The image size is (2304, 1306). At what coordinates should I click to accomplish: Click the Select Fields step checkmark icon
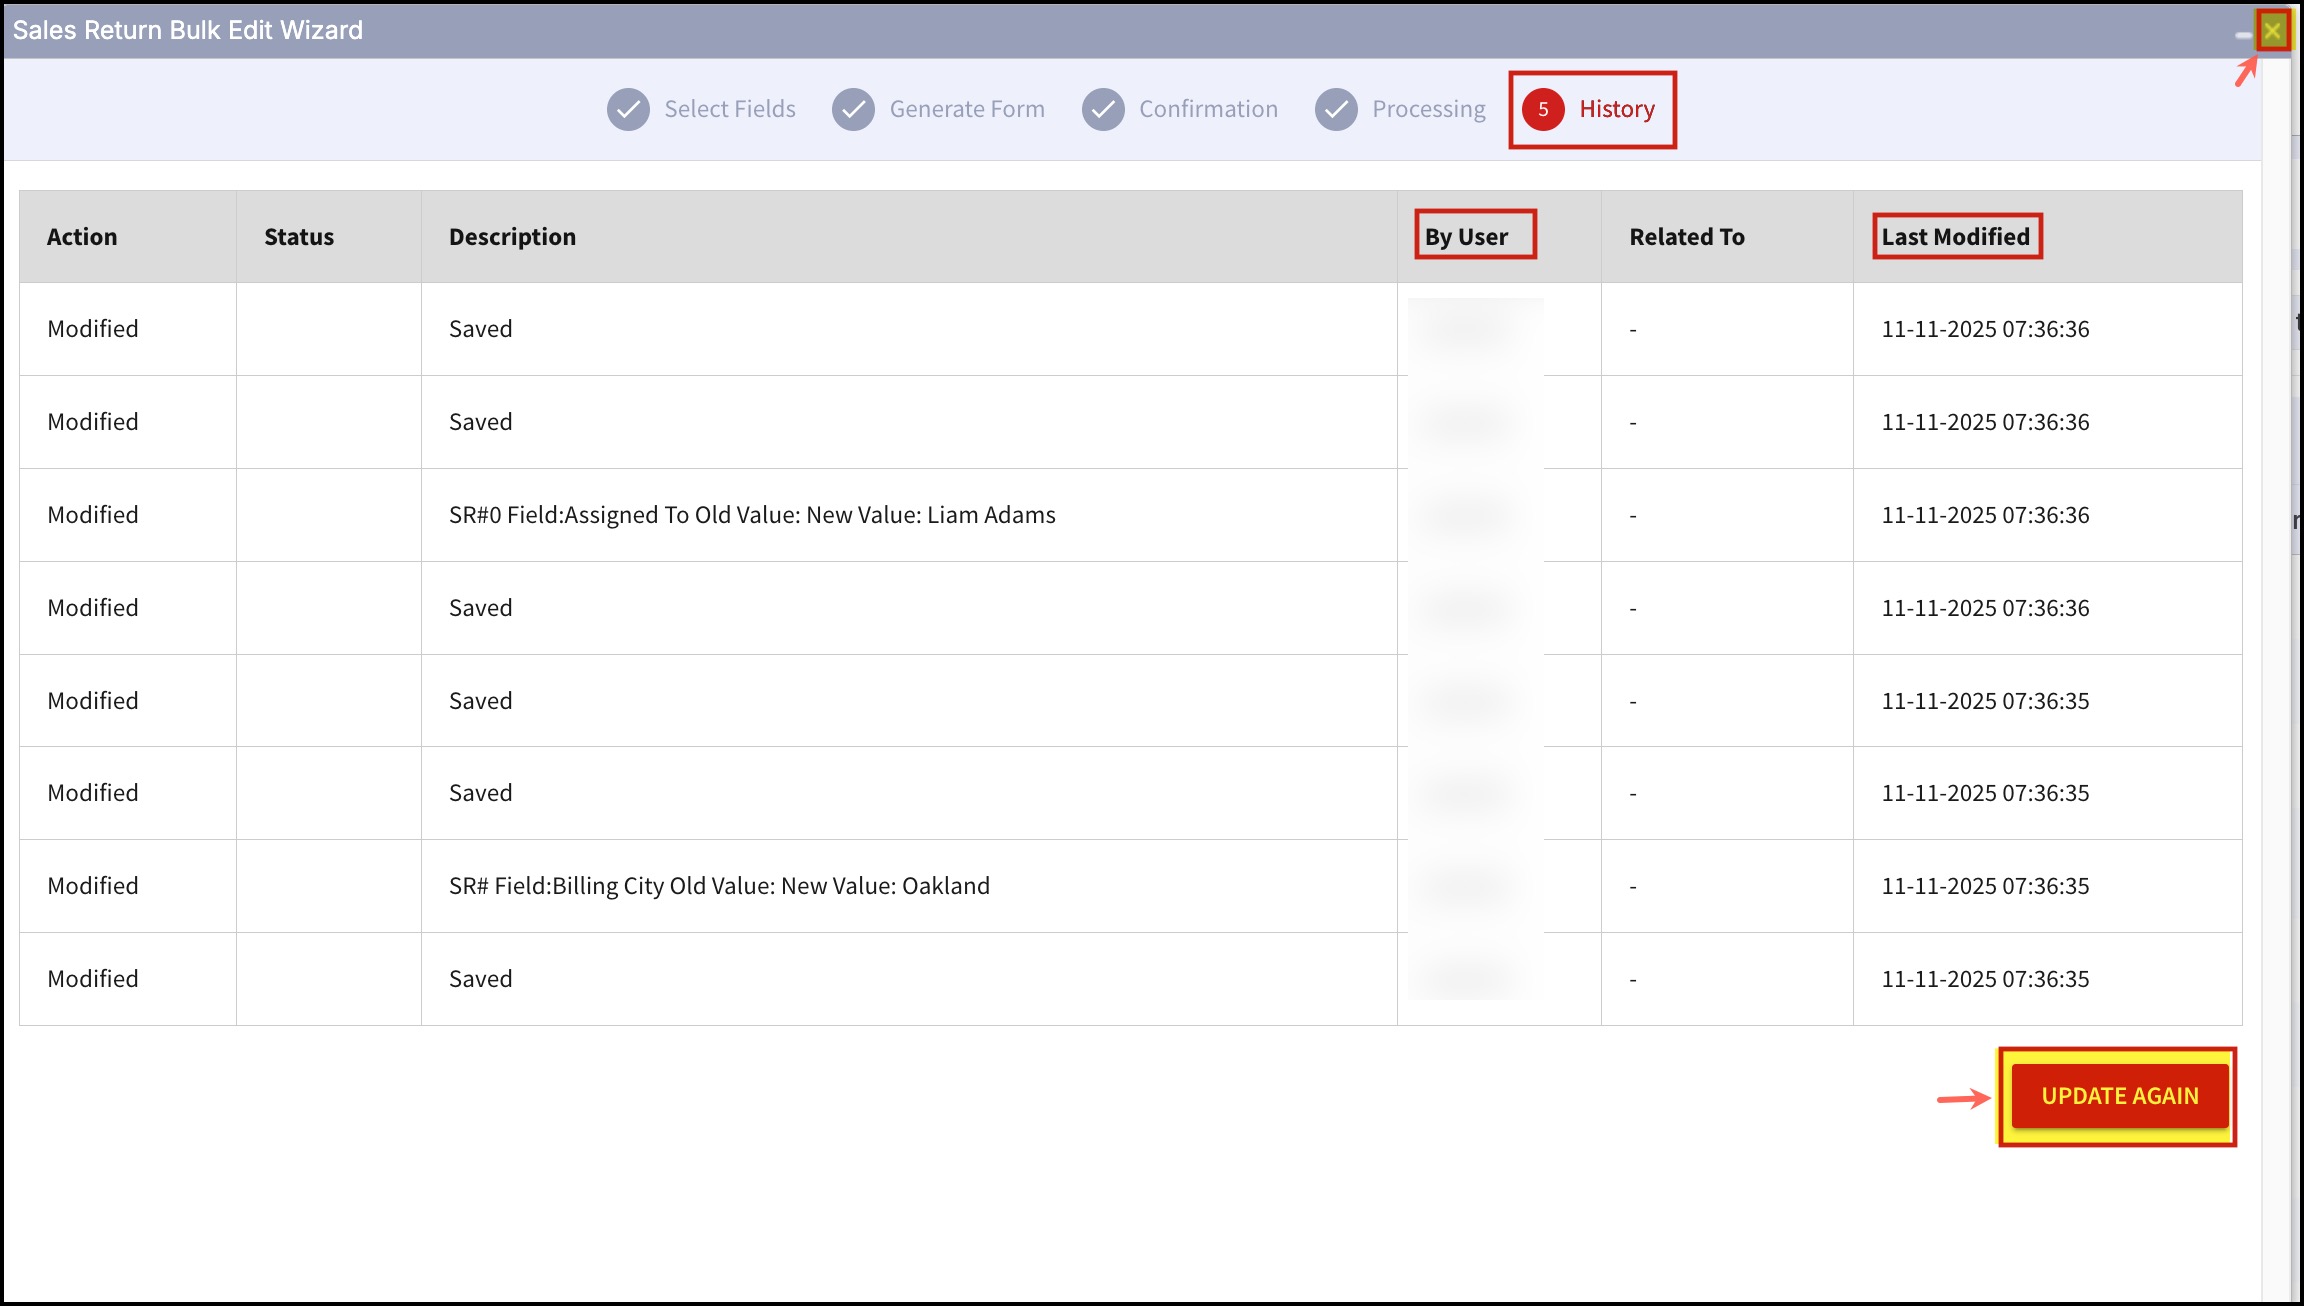[628, 110]
